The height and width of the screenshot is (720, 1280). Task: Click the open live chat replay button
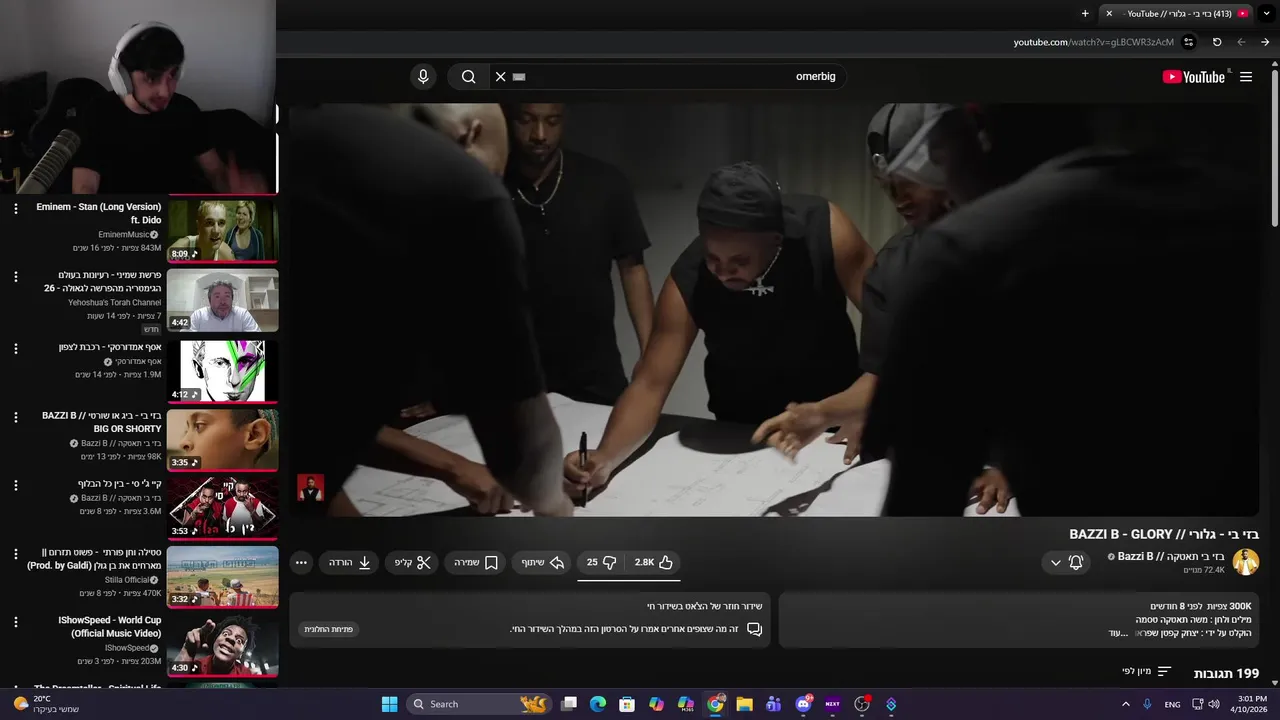point(329,629)
